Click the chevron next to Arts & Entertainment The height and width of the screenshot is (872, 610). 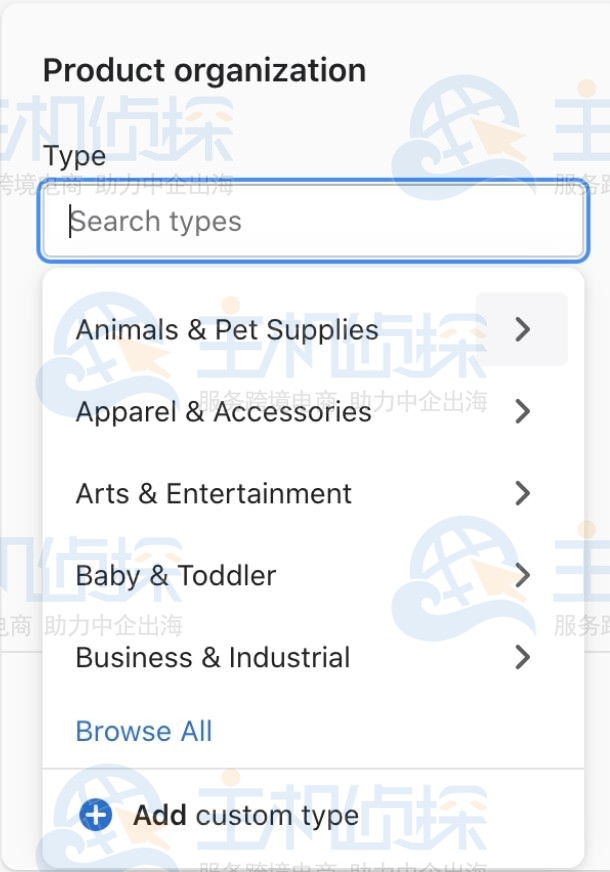coord(522,493)
